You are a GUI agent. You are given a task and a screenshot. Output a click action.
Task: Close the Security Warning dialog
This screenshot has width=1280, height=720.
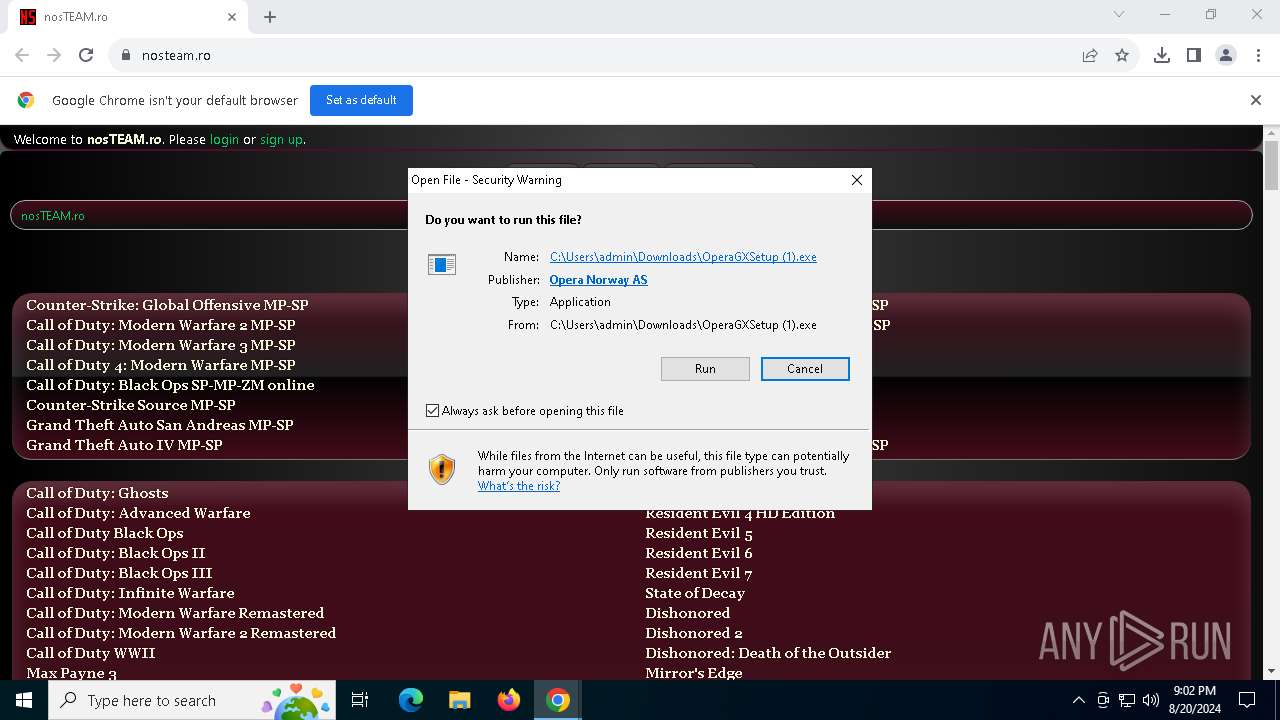click(x=856, y=180)
